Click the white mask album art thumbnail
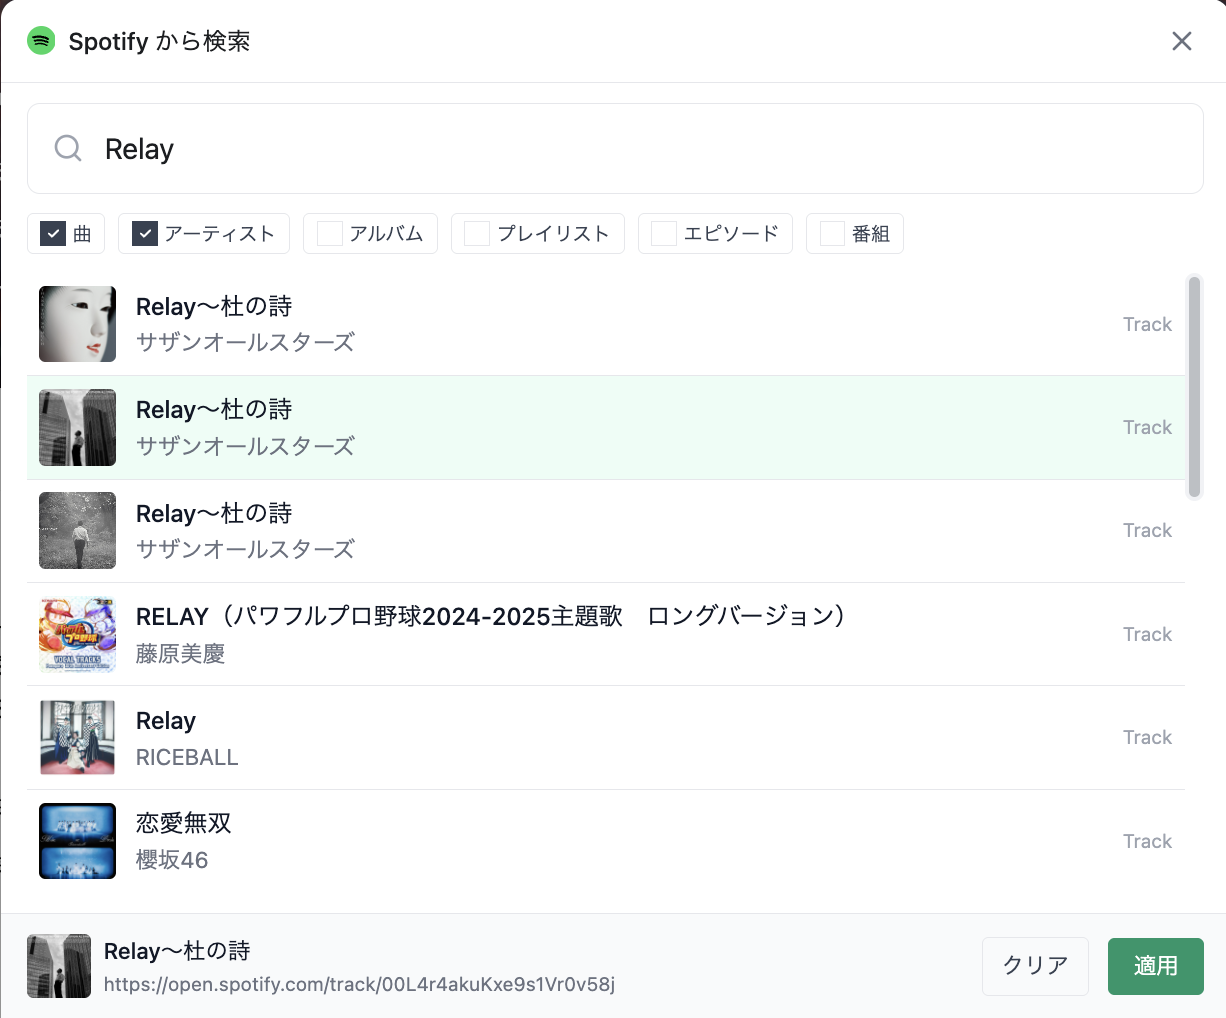The width and height of the screenshot is (1226, 1018). (77, 324)
